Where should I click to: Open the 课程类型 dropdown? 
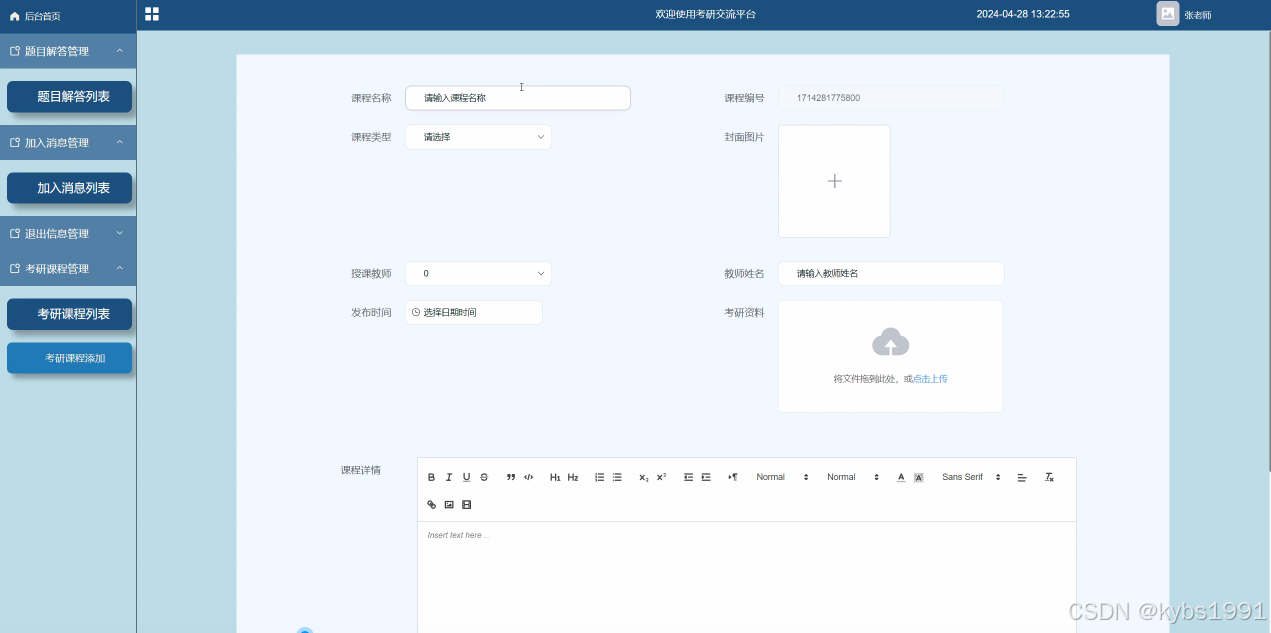pyautogui.click(x=478, y=137)
